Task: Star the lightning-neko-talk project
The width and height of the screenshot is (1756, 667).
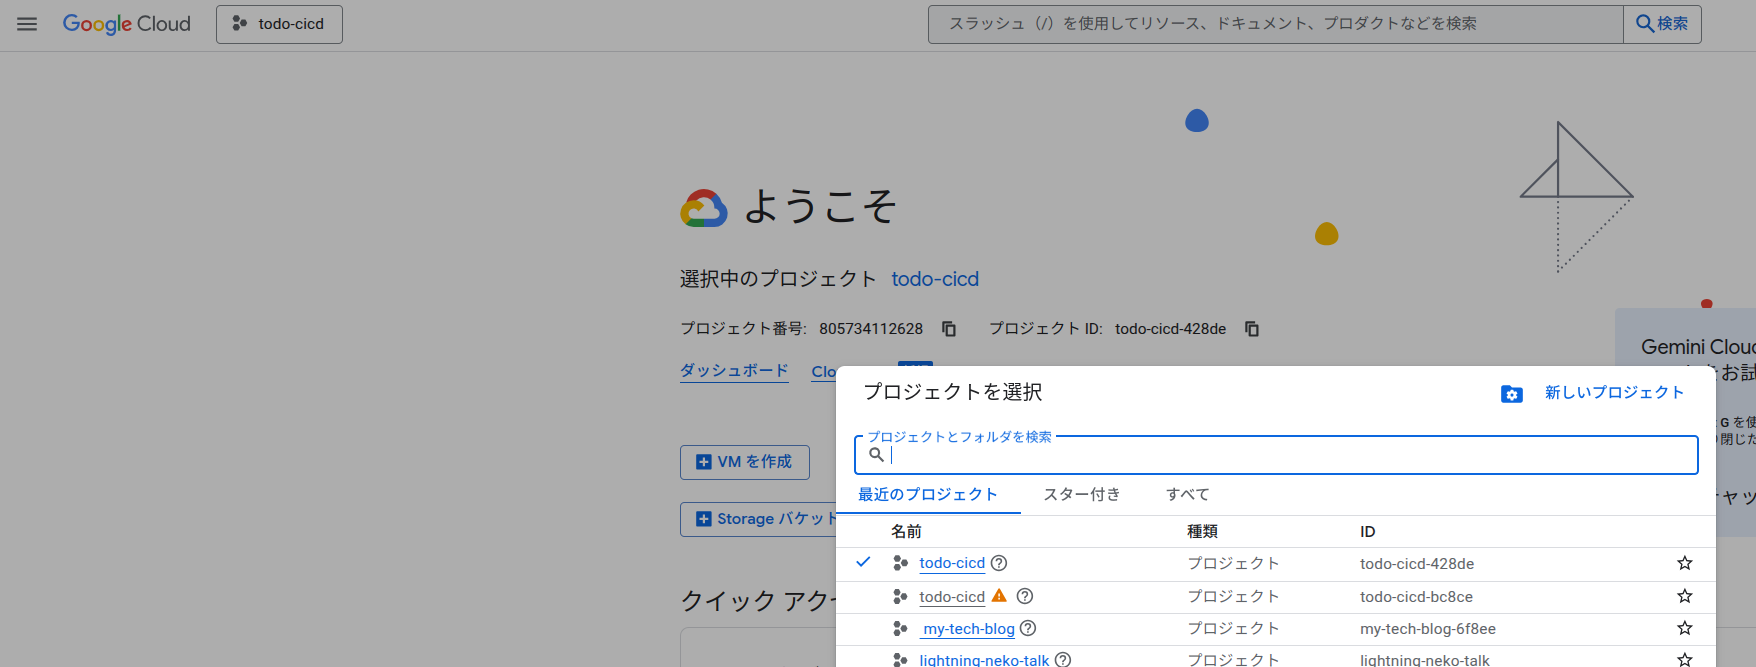Action: pos(1685,660)
